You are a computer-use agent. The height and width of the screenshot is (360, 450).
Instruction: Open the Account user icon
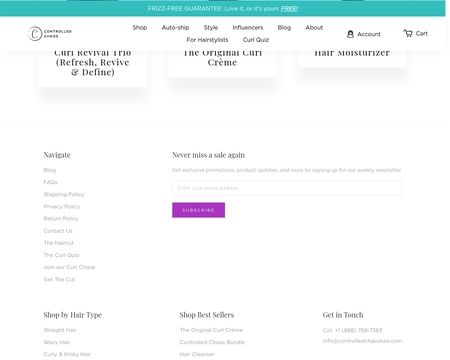pyautogui.click(x=350, y=34)
